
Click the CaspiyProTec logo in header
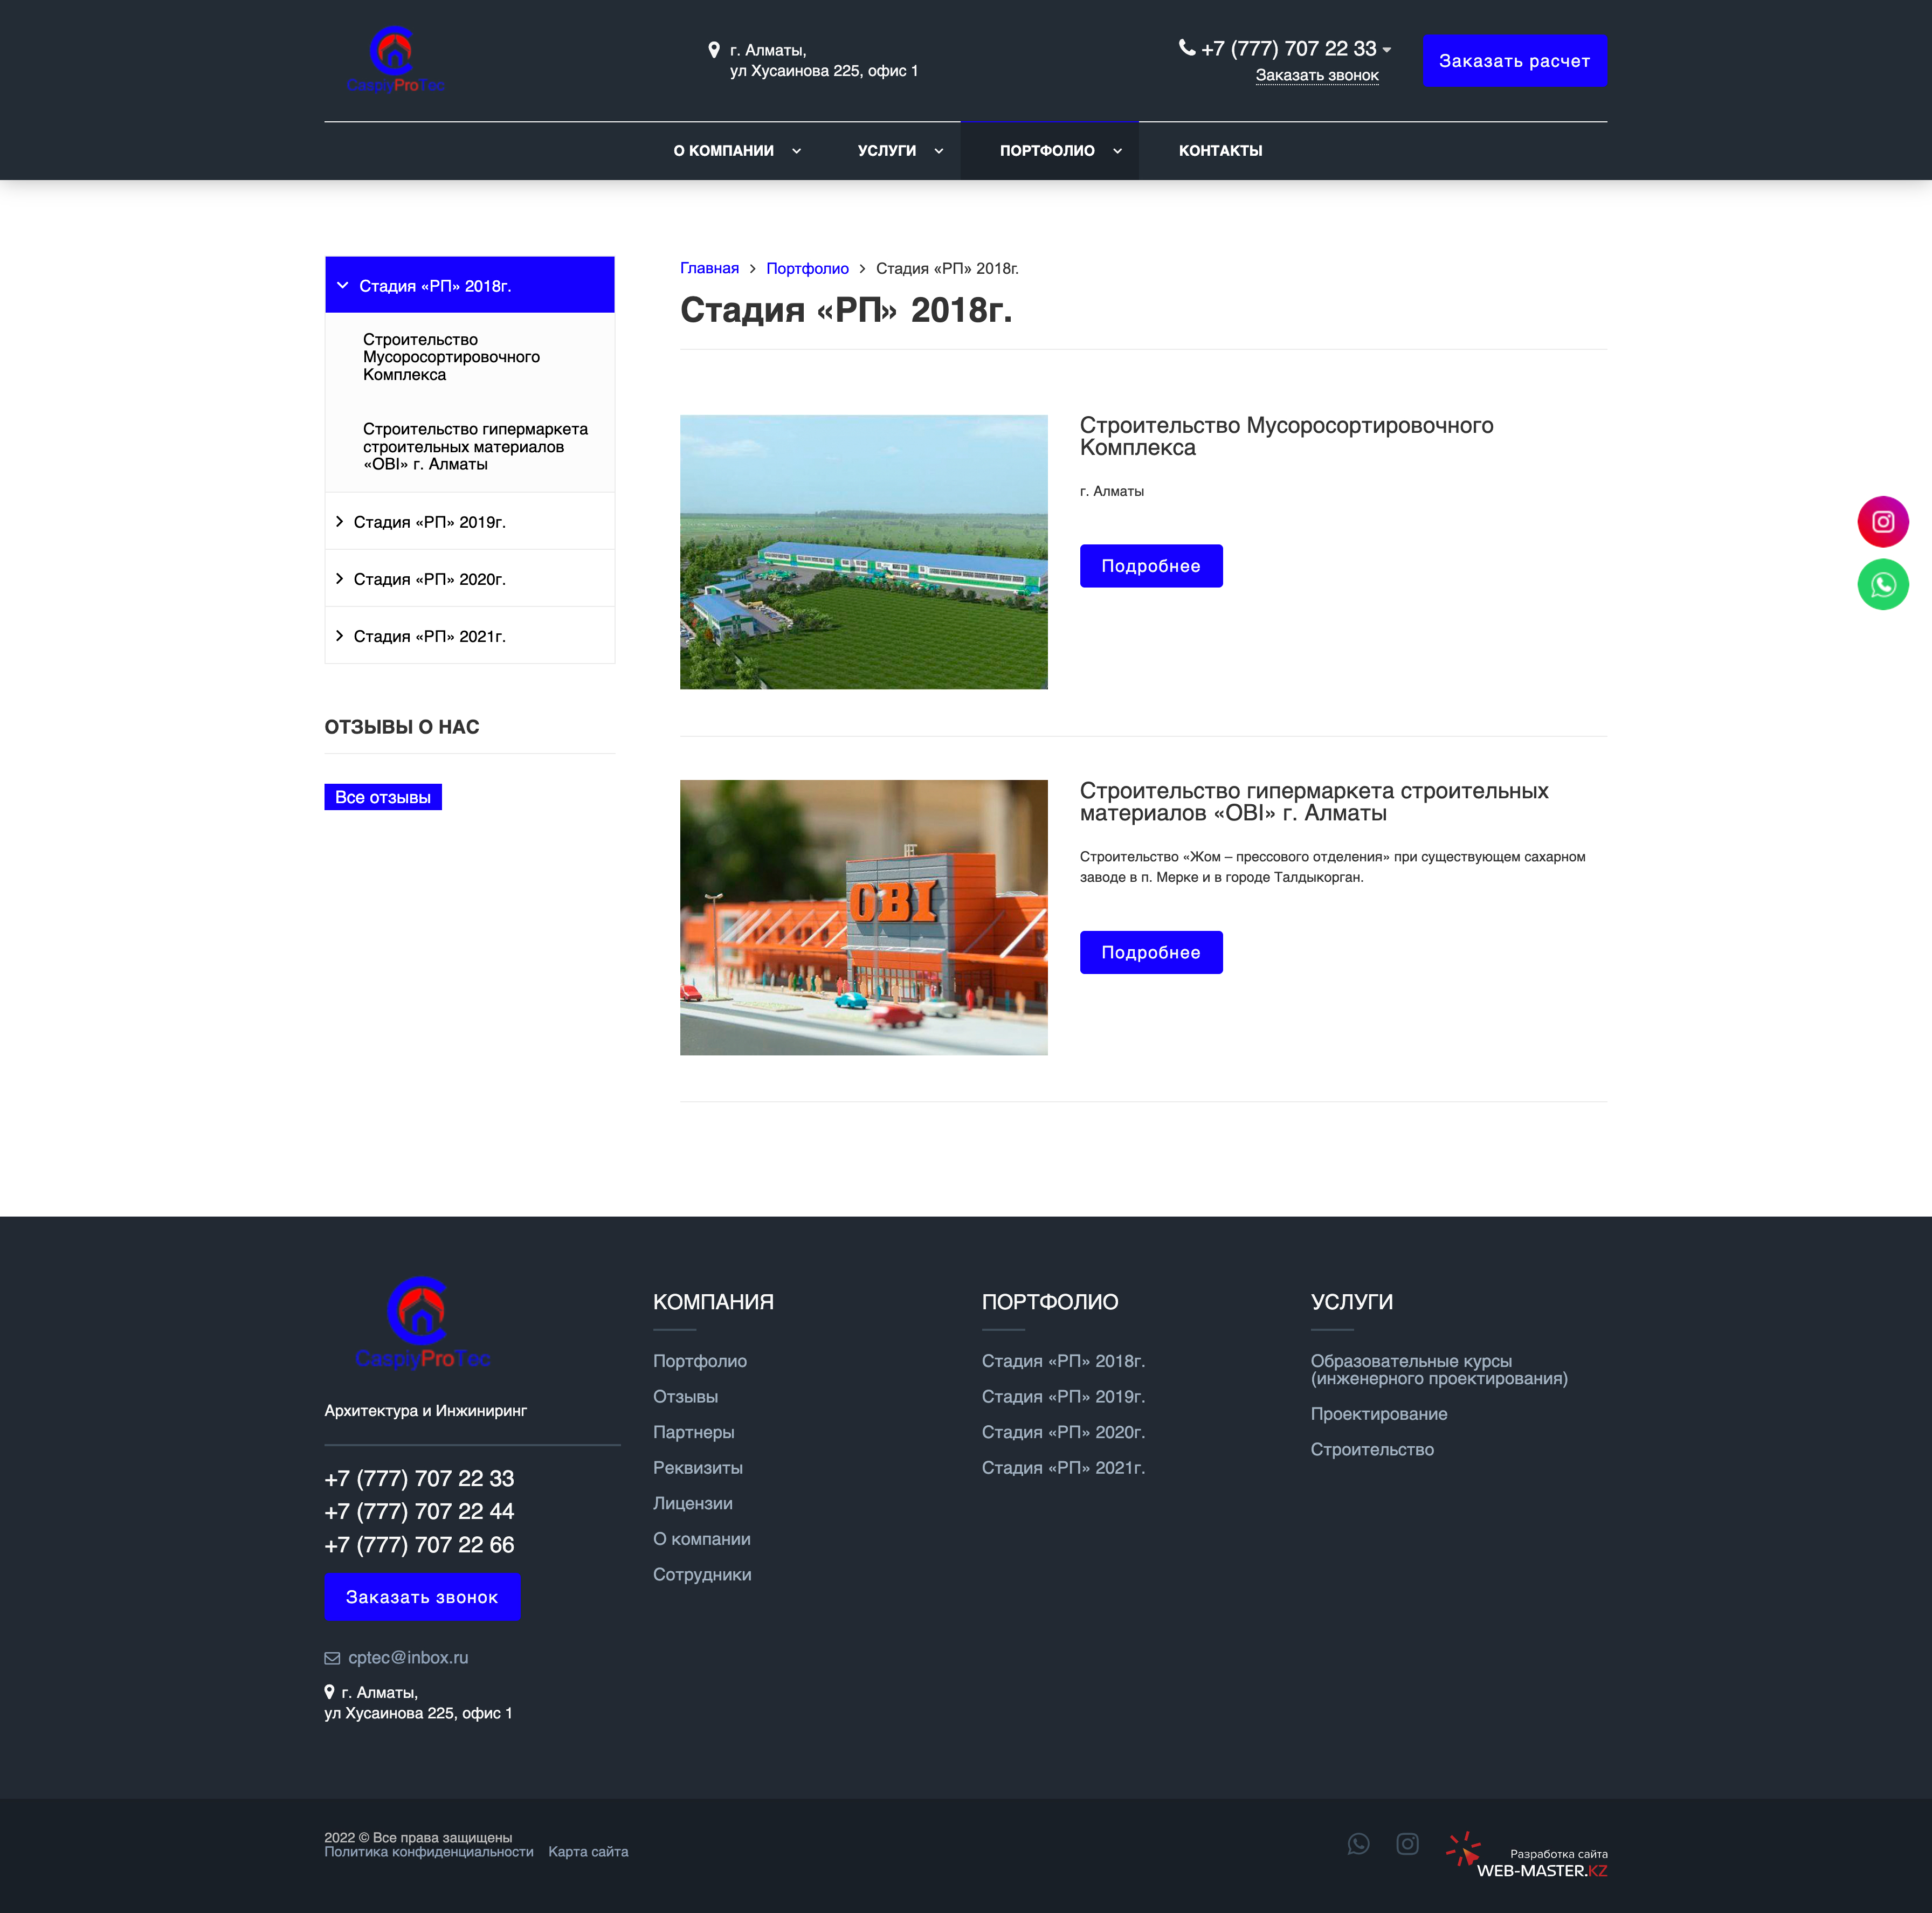pyautogui.click(x=395, y=60)
